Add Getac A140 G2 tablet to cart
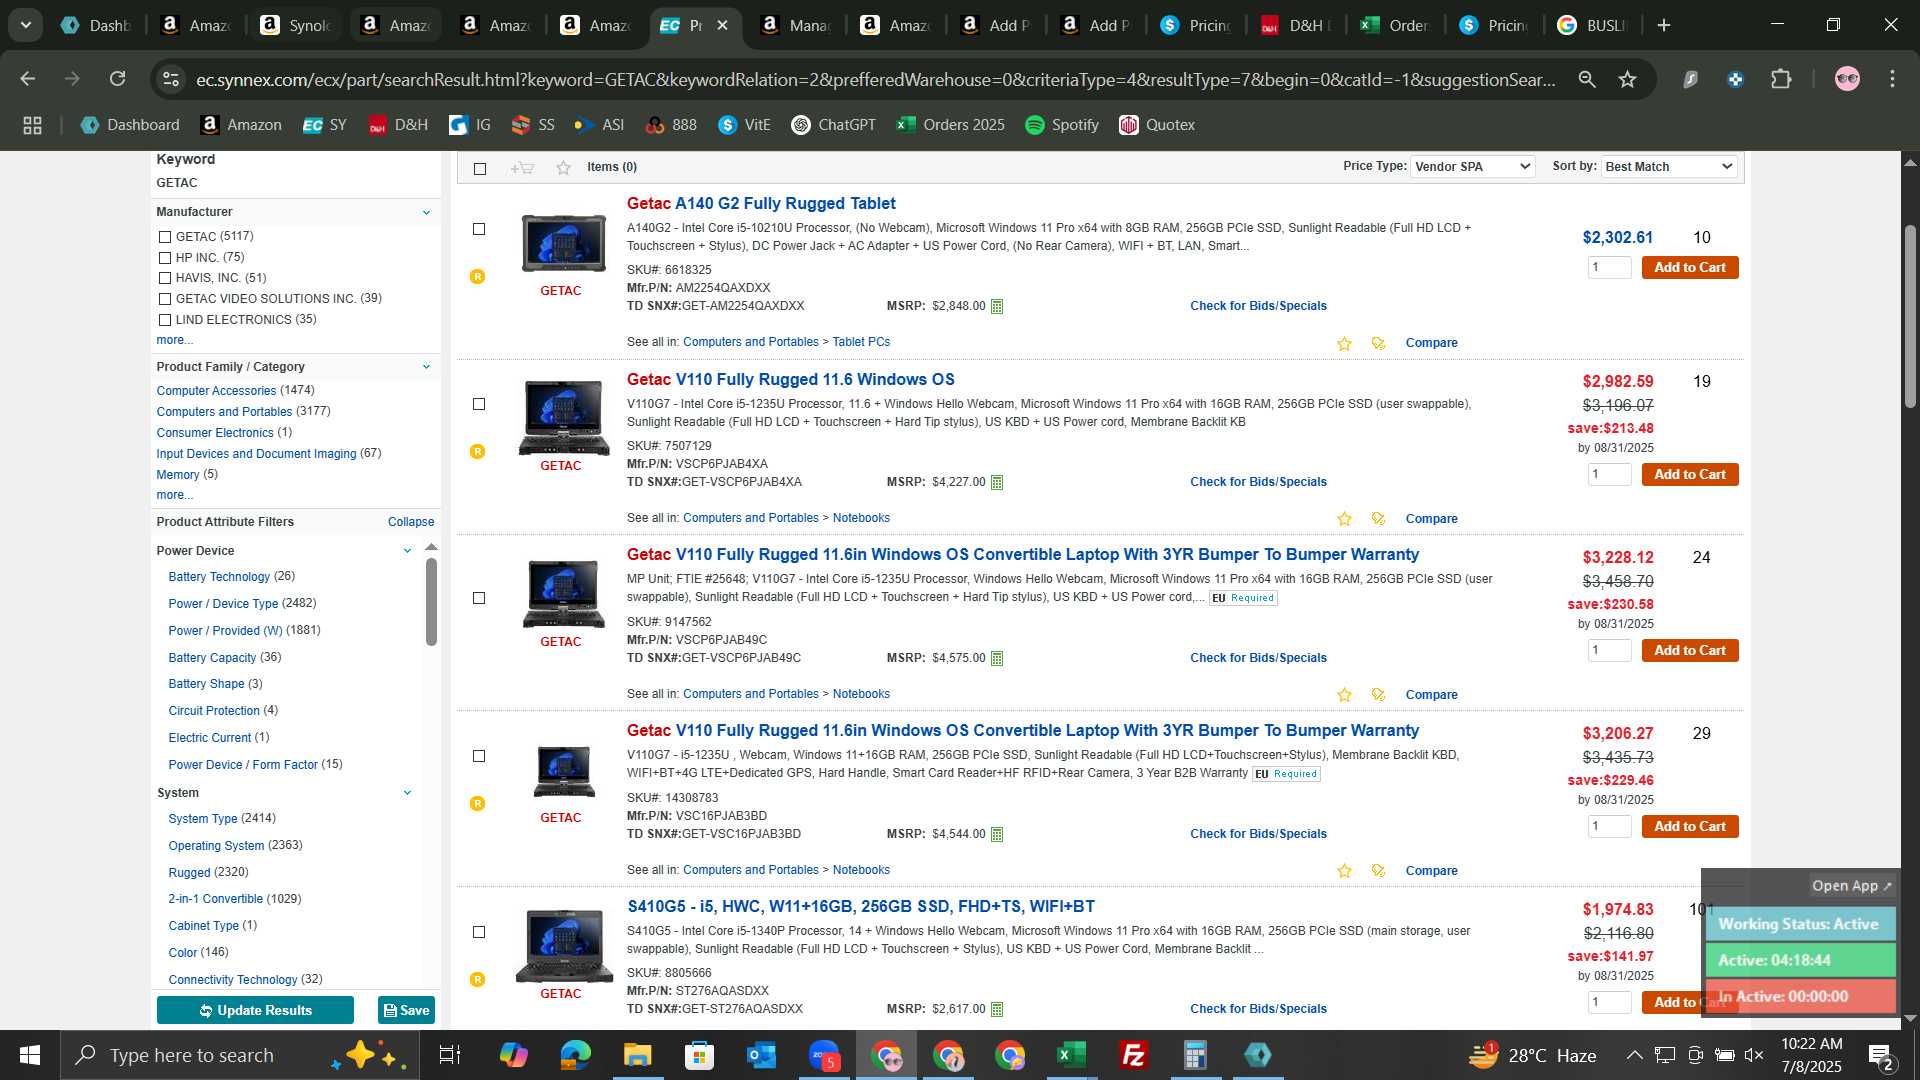 [x=1689, y=268]
